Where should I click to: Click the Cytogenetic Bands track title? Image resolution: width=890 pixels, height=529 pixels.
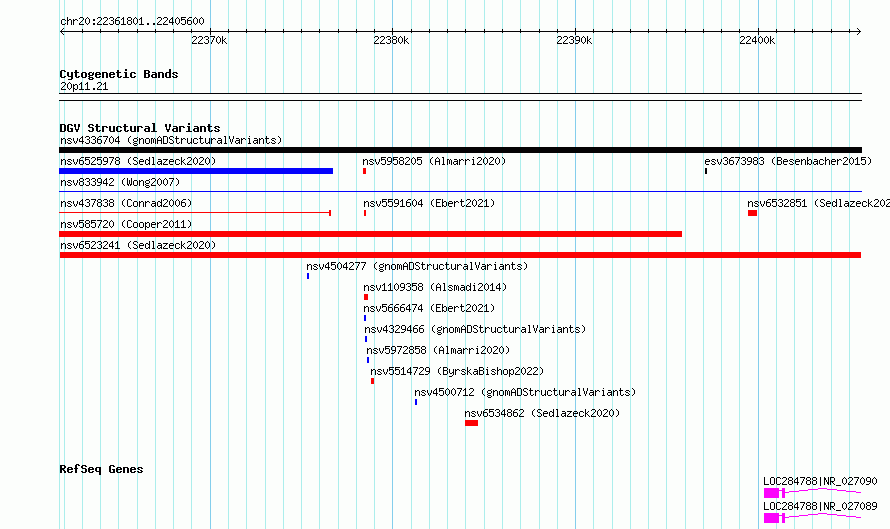point(119,74)
